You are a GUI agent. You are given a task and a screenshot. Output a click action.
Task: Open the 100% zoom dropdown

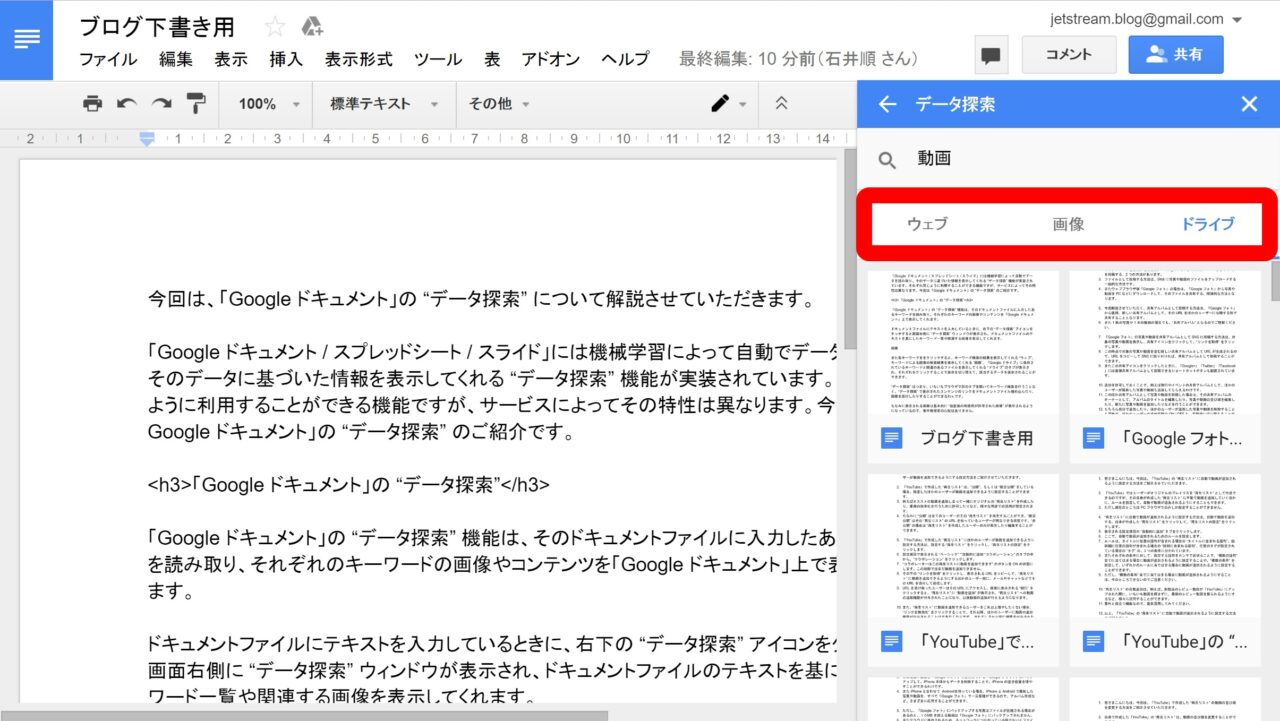pyautogui.click(x=268, y=104)
